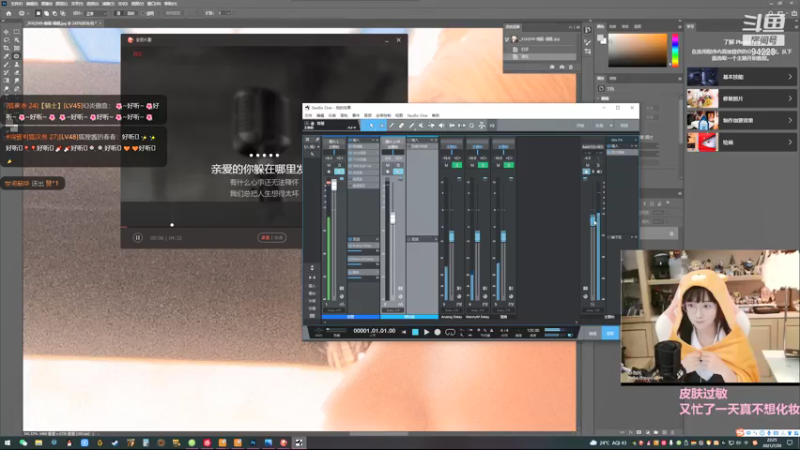Select the Eraser tool in Studio One toolbar

pyautogui.click(x=402, y=126)
